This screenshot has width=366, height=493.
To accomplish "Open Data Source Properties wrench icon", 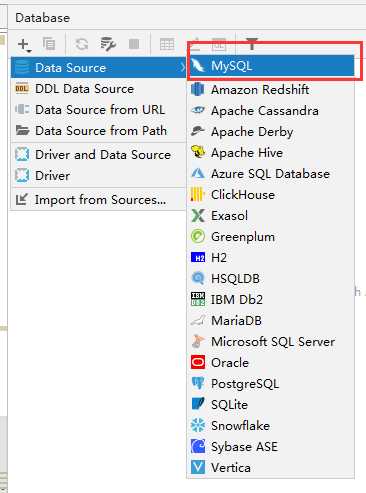I will coord(108,44).
